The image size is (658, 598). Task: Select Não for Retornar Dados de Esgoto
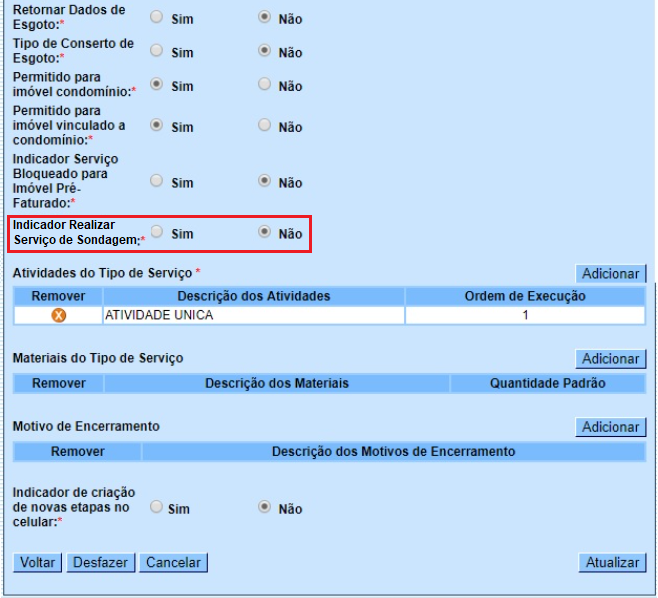264,17
